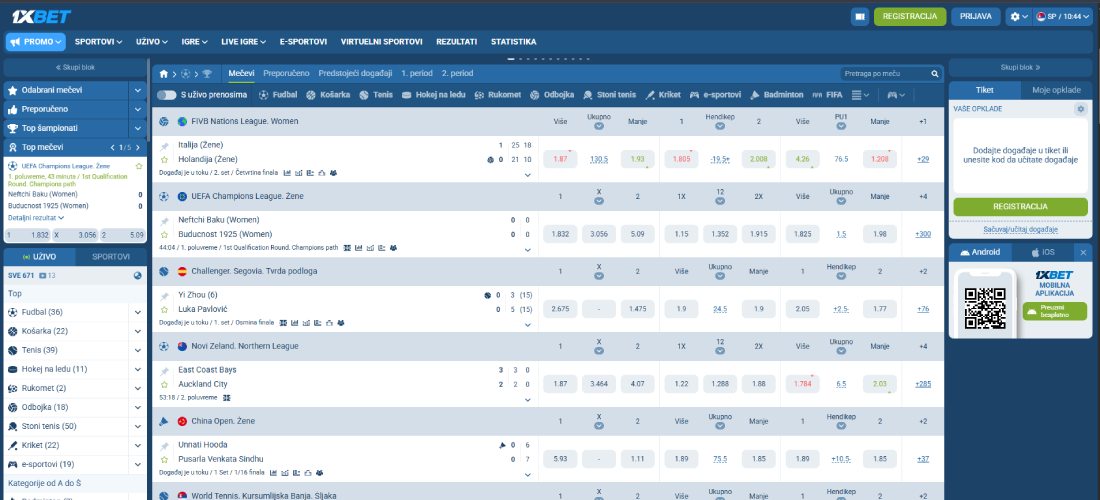
Task: Favorite the Holandija (Žene) match star
Action: tap(164, 160)
